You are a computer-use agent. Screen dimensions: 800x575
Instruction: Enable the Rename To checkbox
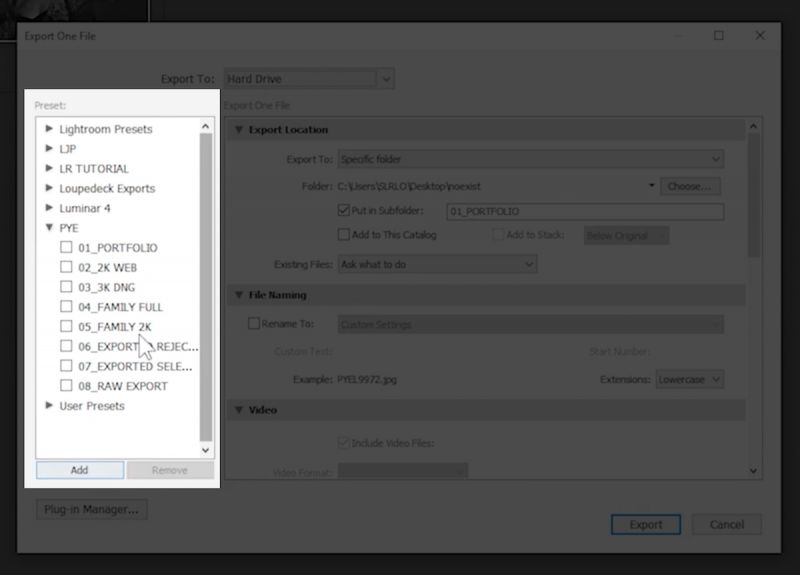pos(254,323)
